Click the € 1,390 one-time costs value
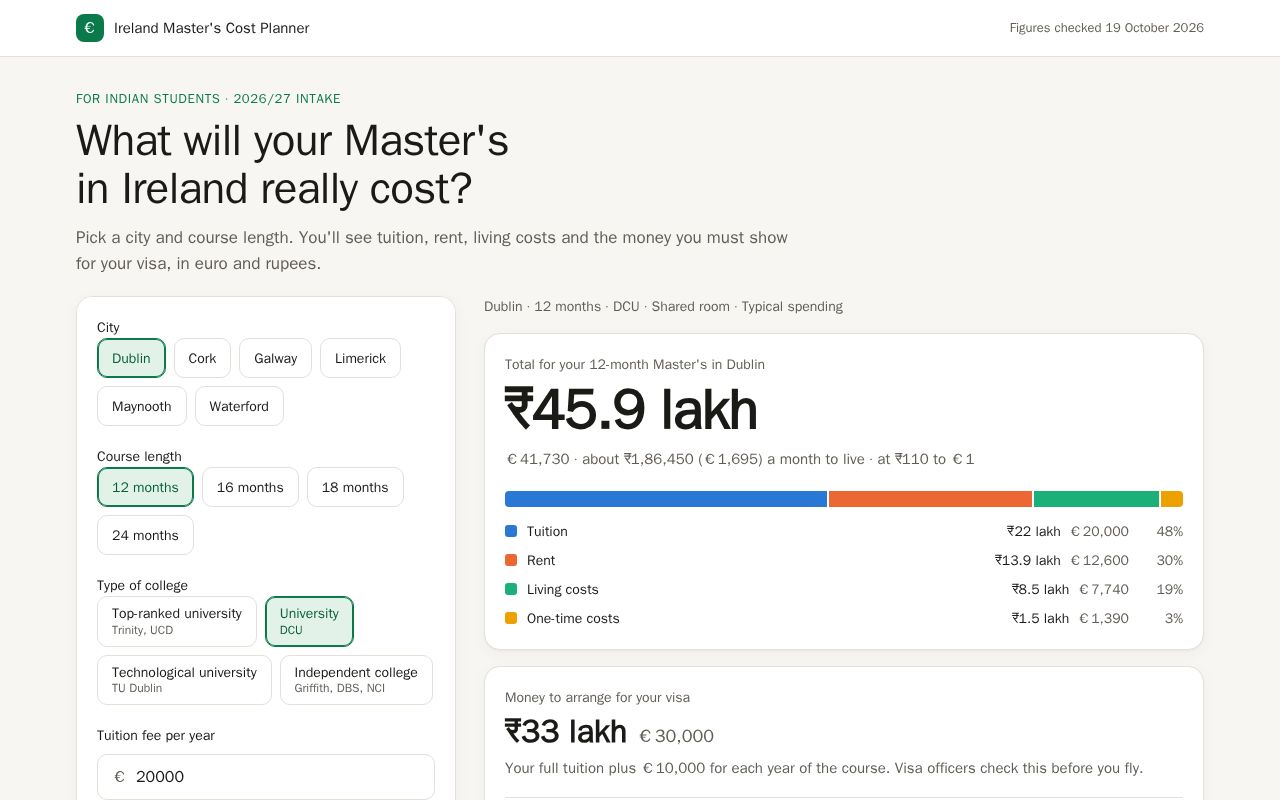This screenshot has width=1280, height=800. coord(1104,618)
